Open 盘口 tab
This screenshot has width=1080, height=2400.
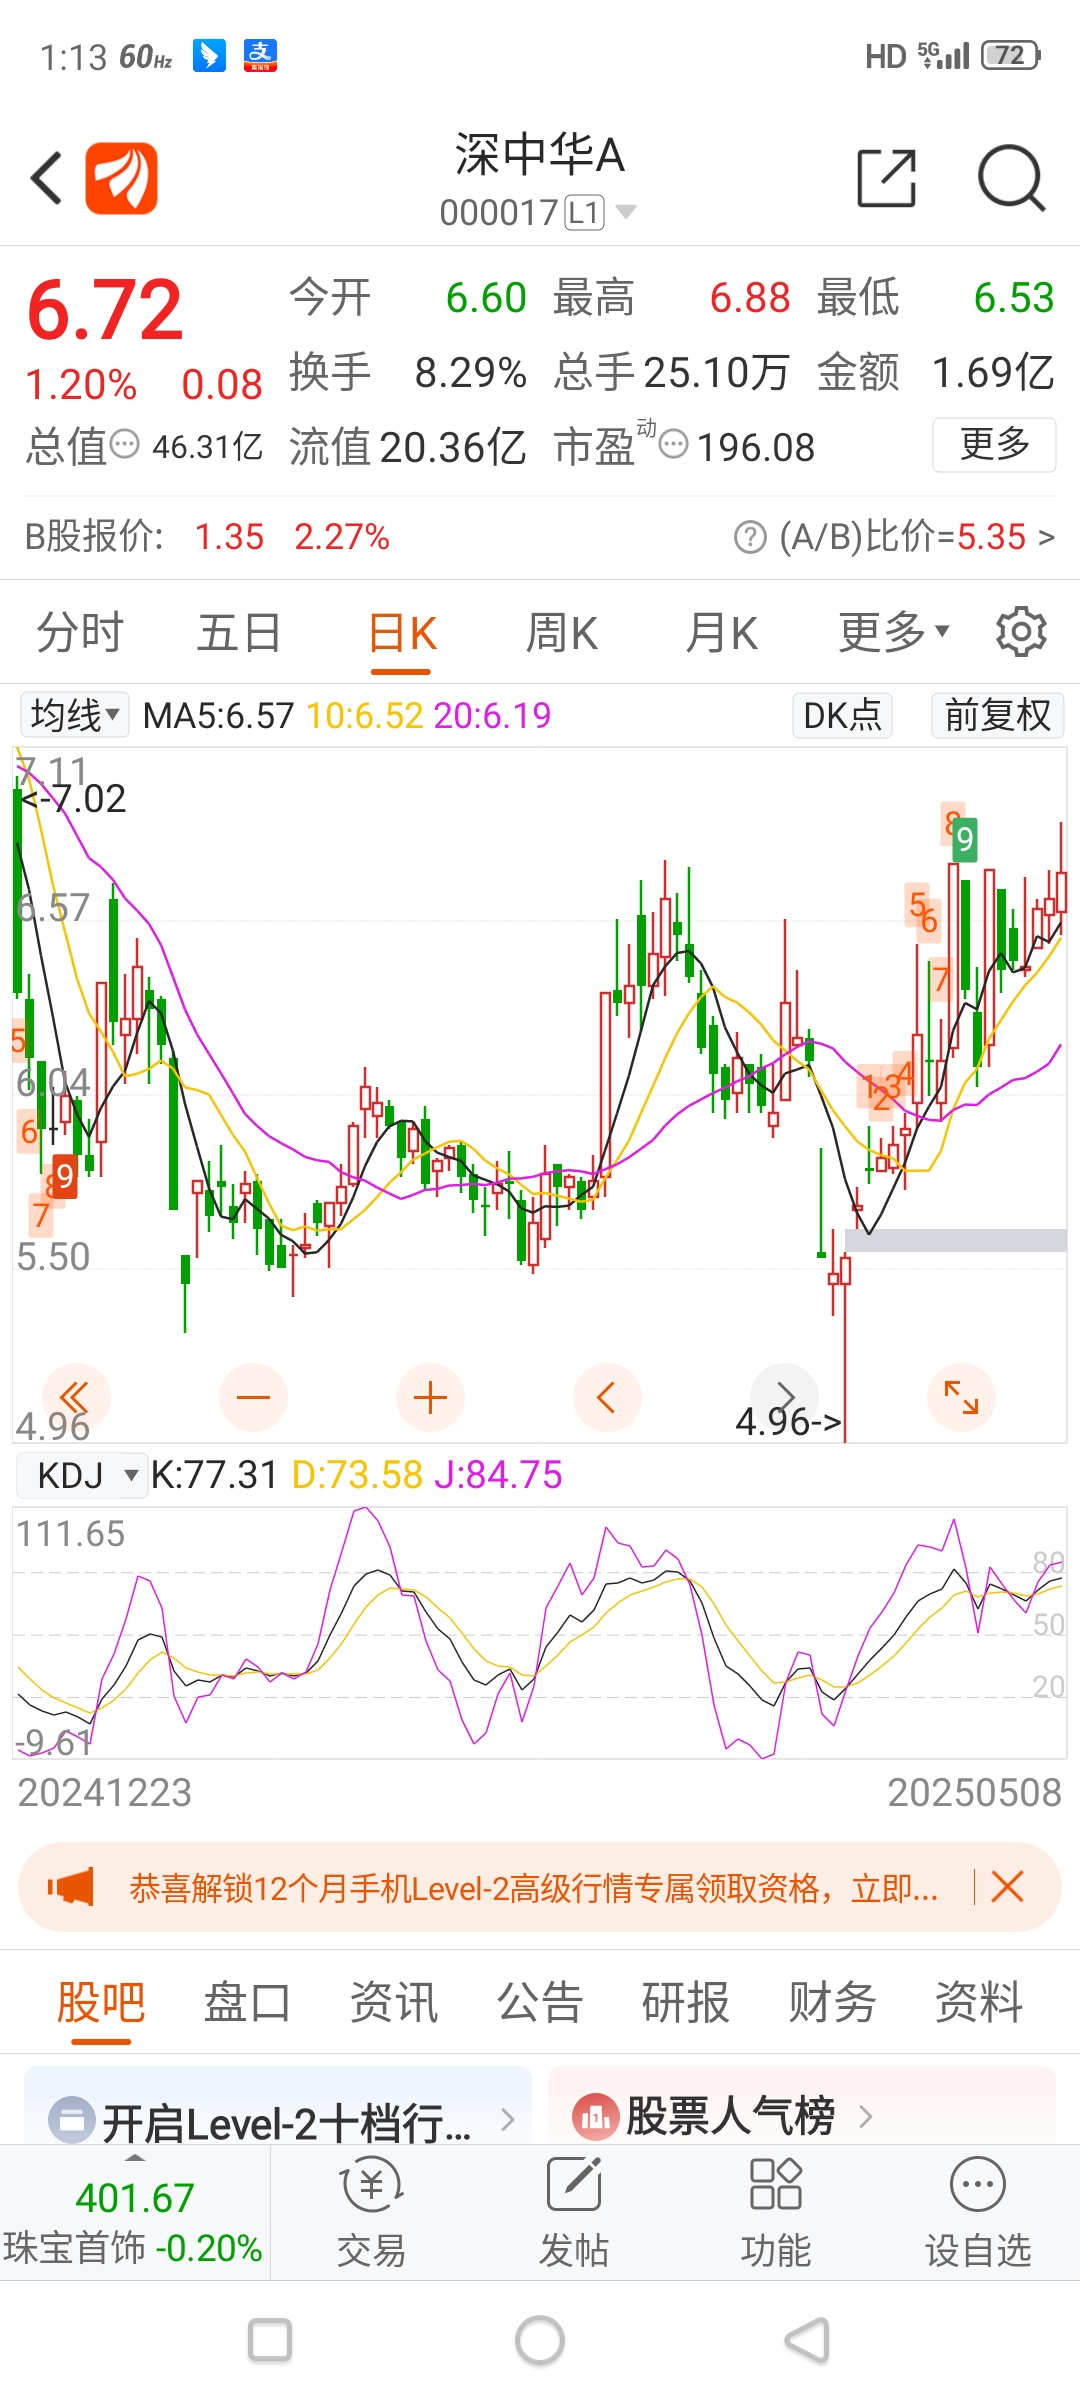247,2002
